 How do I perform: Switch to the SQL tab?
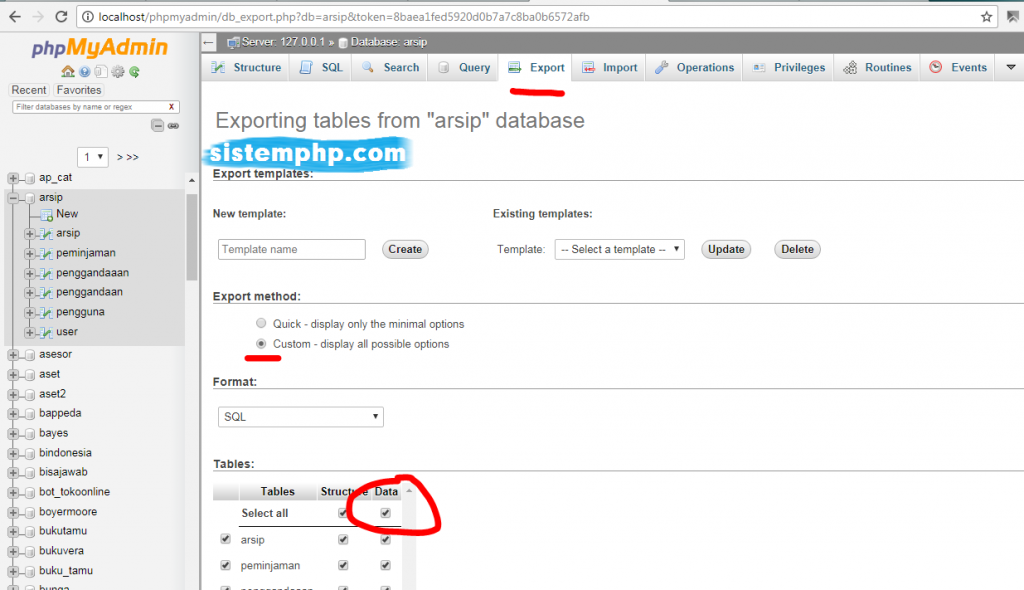[321, 67]
